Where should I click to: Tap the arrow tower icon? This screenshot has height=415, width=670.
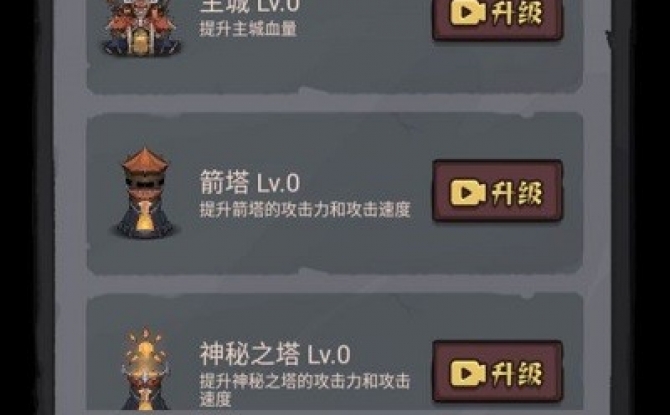[144, 193]
